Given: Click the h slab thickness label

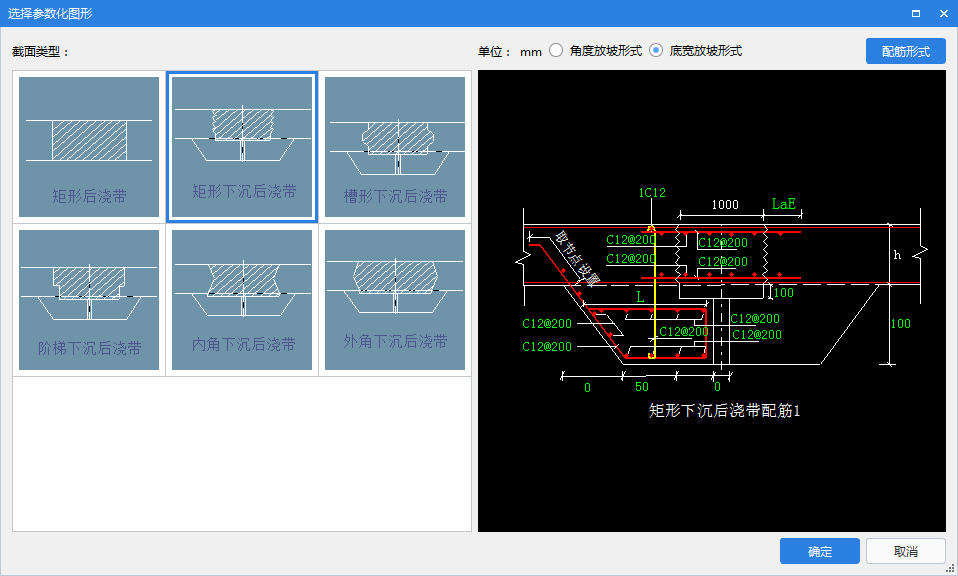Looking at the screenshot, I should (x=897, y=255).
